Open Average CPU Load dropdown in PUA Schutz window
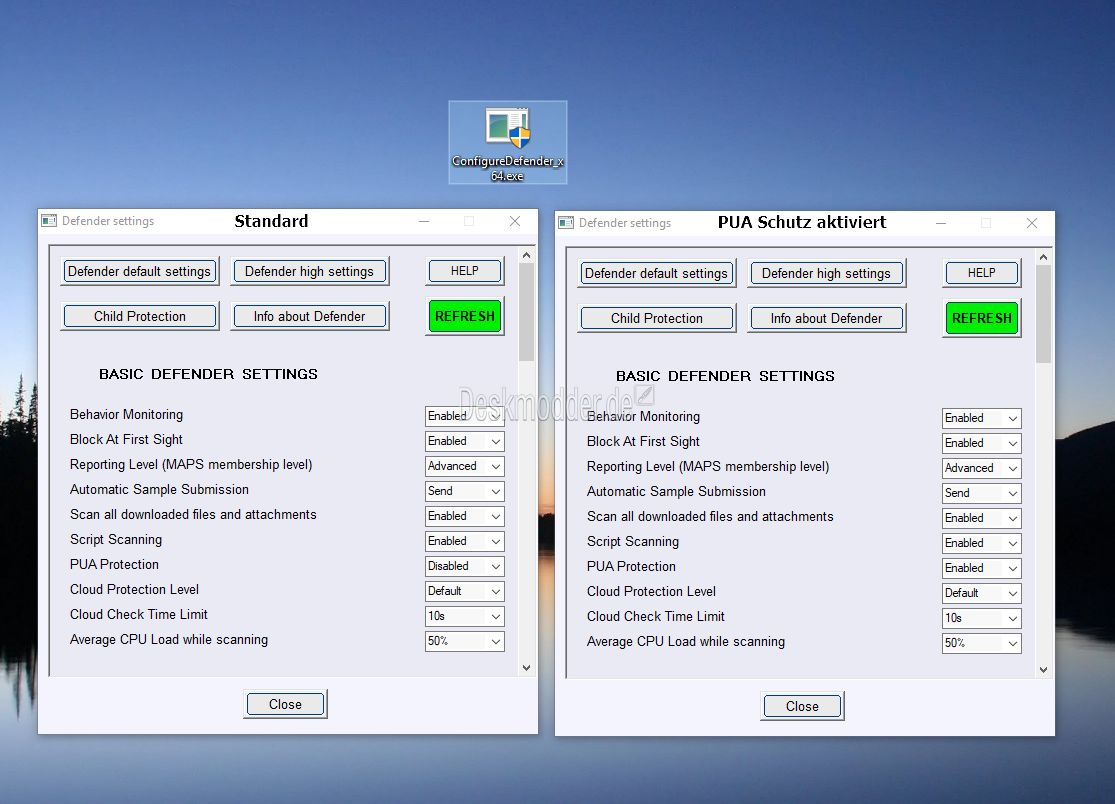Screen dimensions: 1115x804 click(981, 643)
